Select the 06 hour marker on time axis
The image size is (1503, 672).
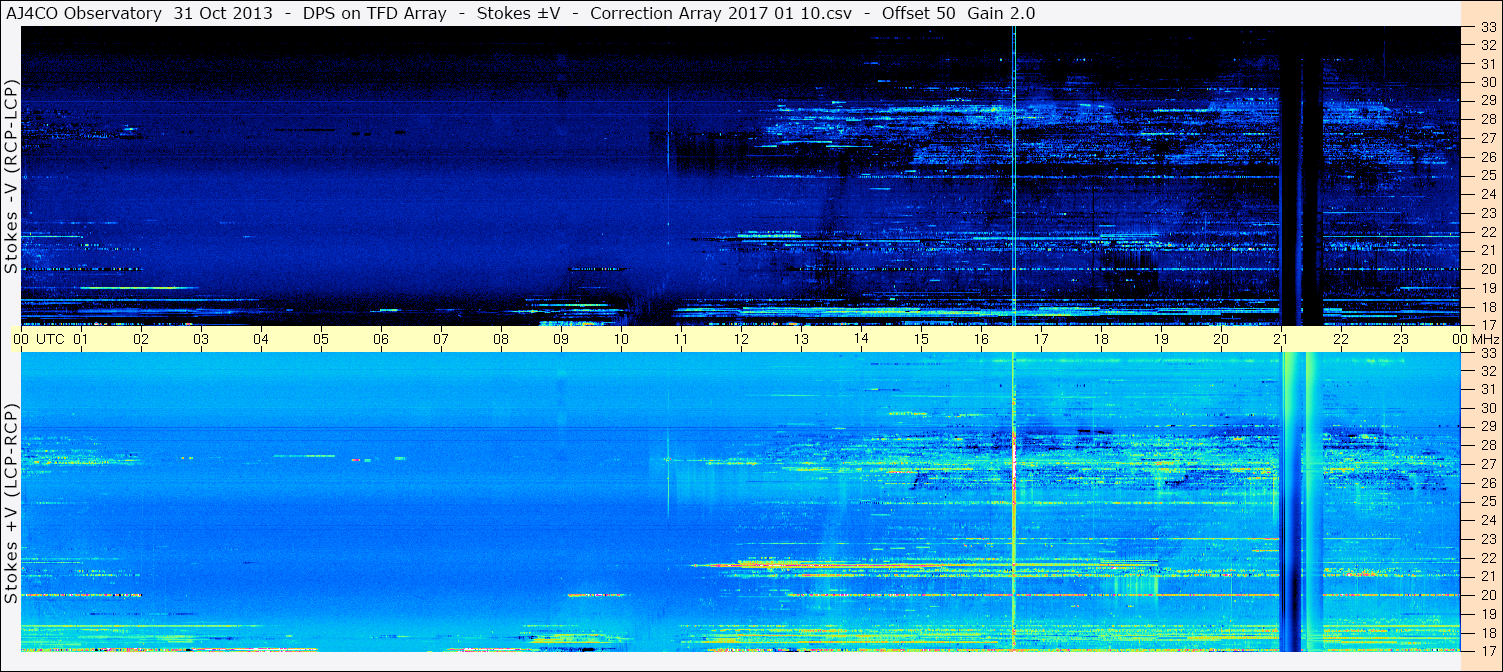pyautogui.click(x=381, y=339)
